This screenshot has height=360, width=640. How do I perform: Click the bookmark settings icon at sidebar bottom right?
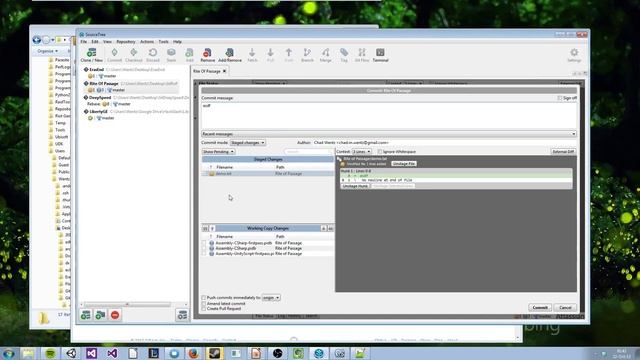coord(182,315)
